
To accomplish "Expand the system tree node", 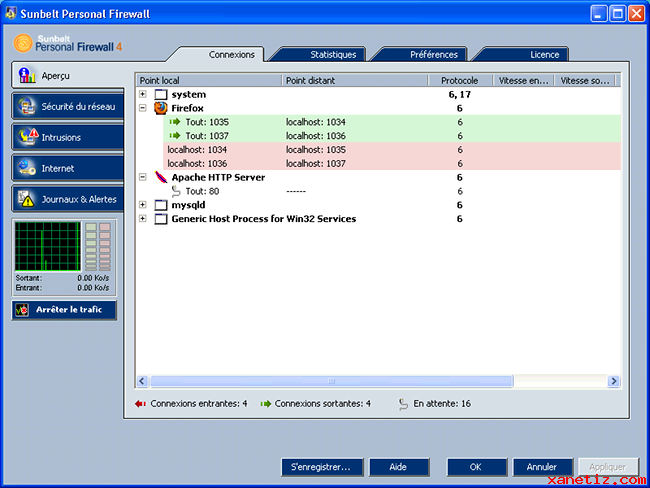I will [x=143, y=94].
